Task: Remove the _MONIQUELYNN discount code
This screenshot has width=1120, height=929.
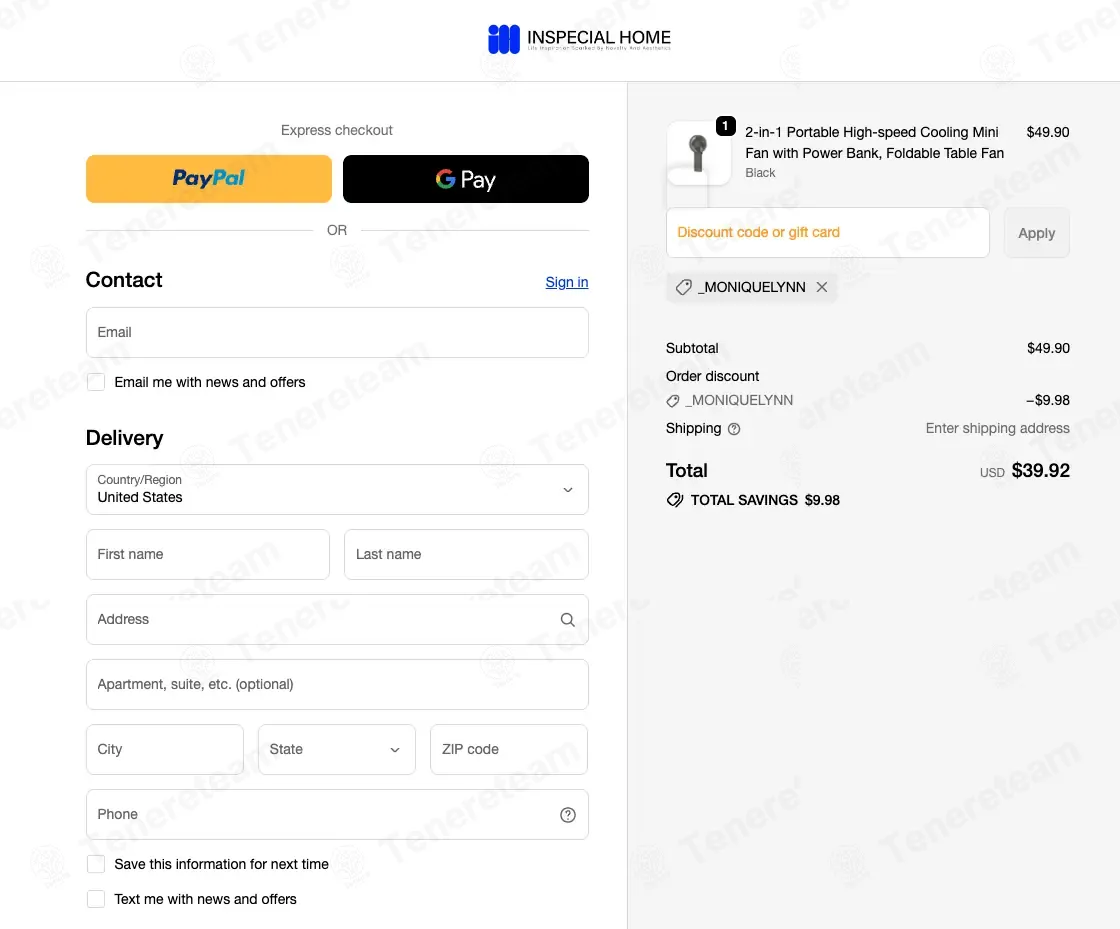Action: (x=822, y=287)
